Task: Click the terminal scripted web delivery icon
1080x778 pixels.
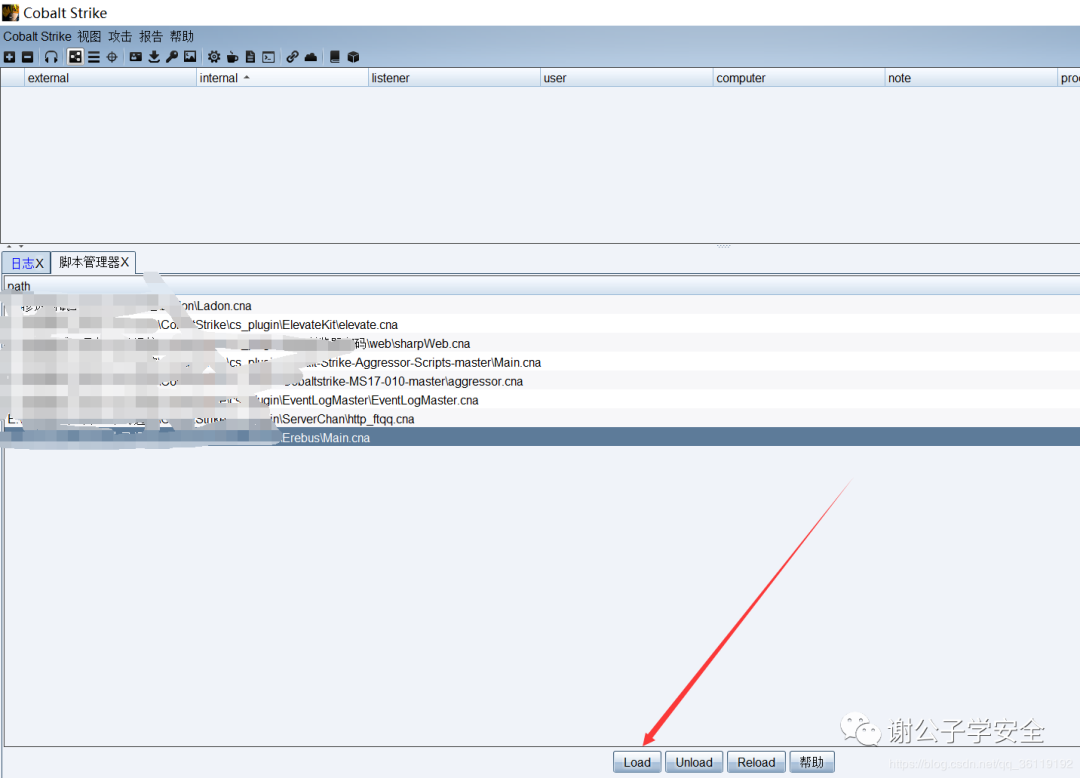Action: click(x=269, y=57)
